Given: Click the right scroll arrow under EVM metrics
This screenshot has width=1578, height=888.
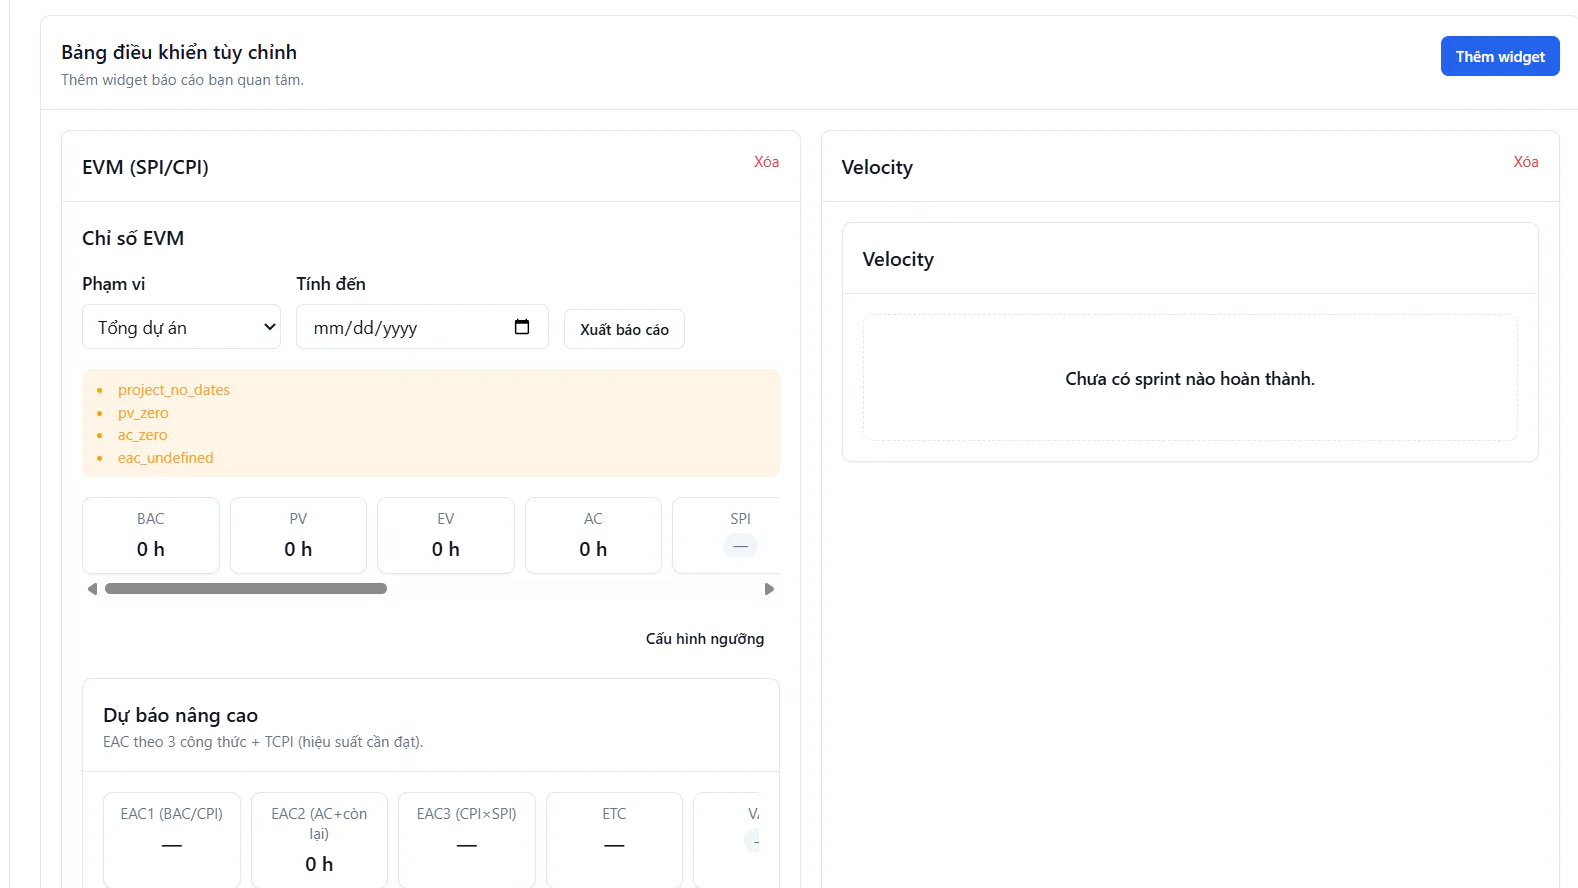Looking at the screenshot, I should pos(769,589).
